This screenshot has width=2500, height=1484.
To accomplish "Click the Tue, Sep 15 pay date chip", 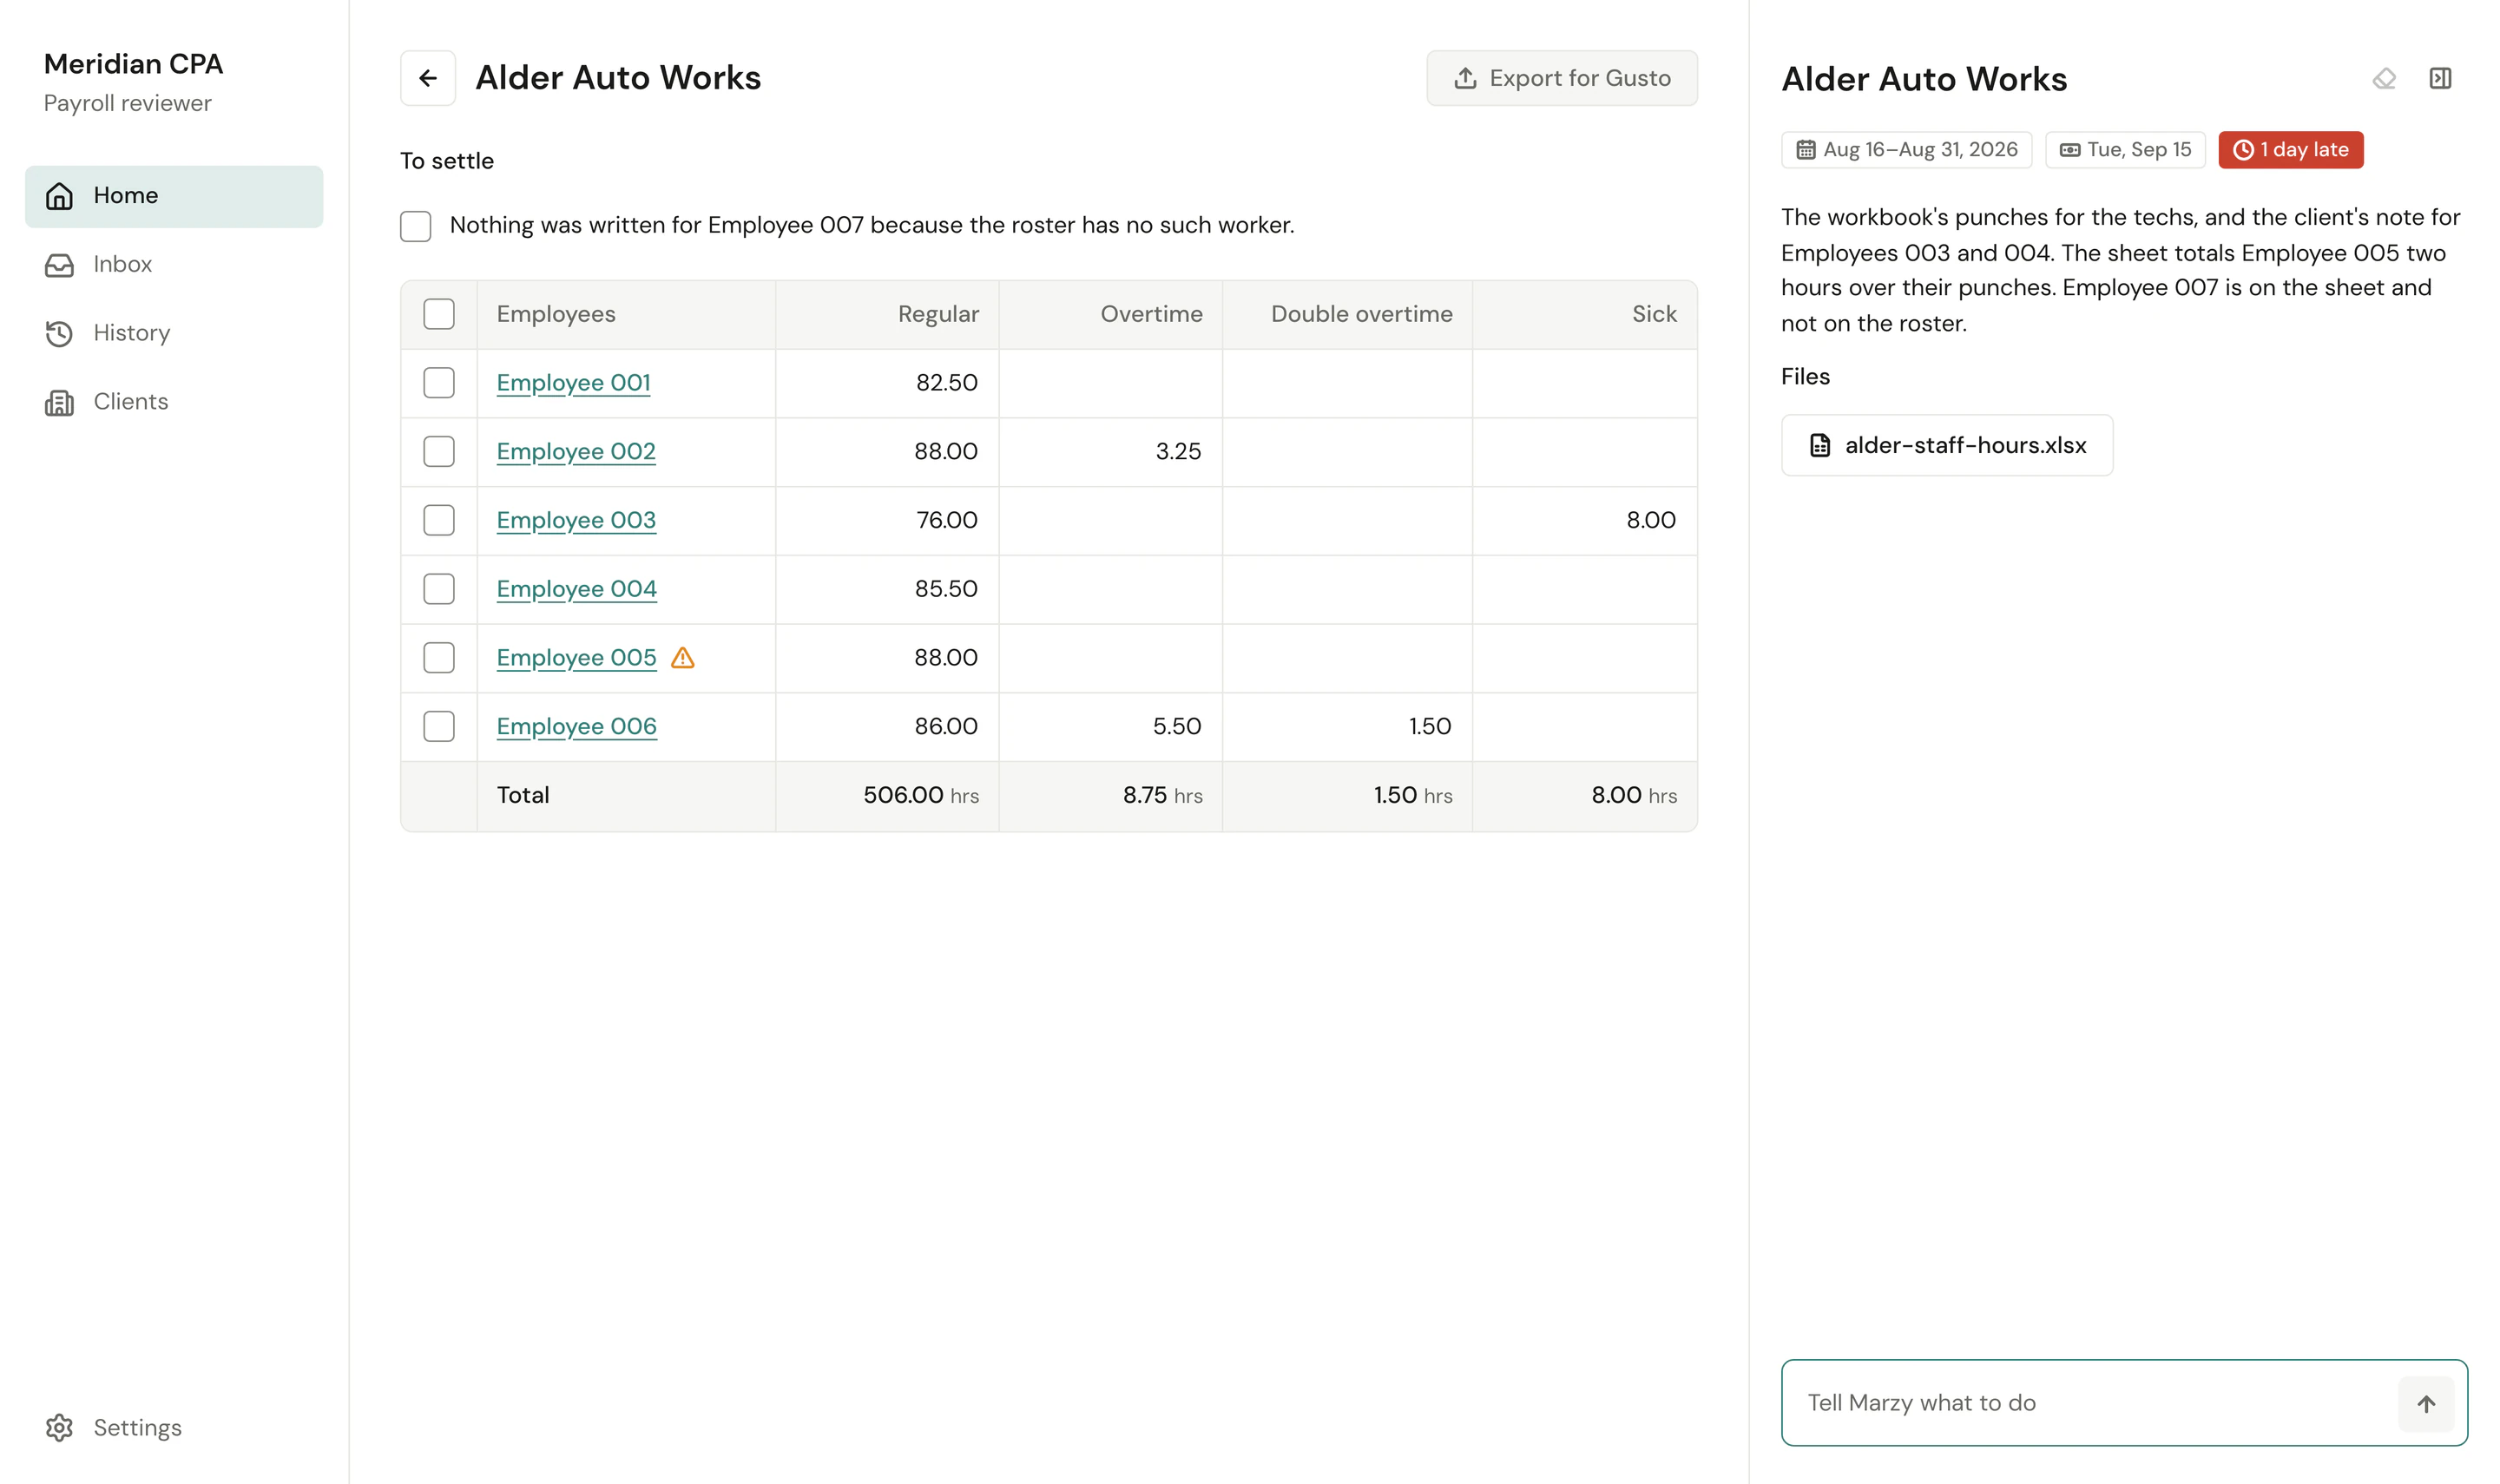I will [2125, 150].
